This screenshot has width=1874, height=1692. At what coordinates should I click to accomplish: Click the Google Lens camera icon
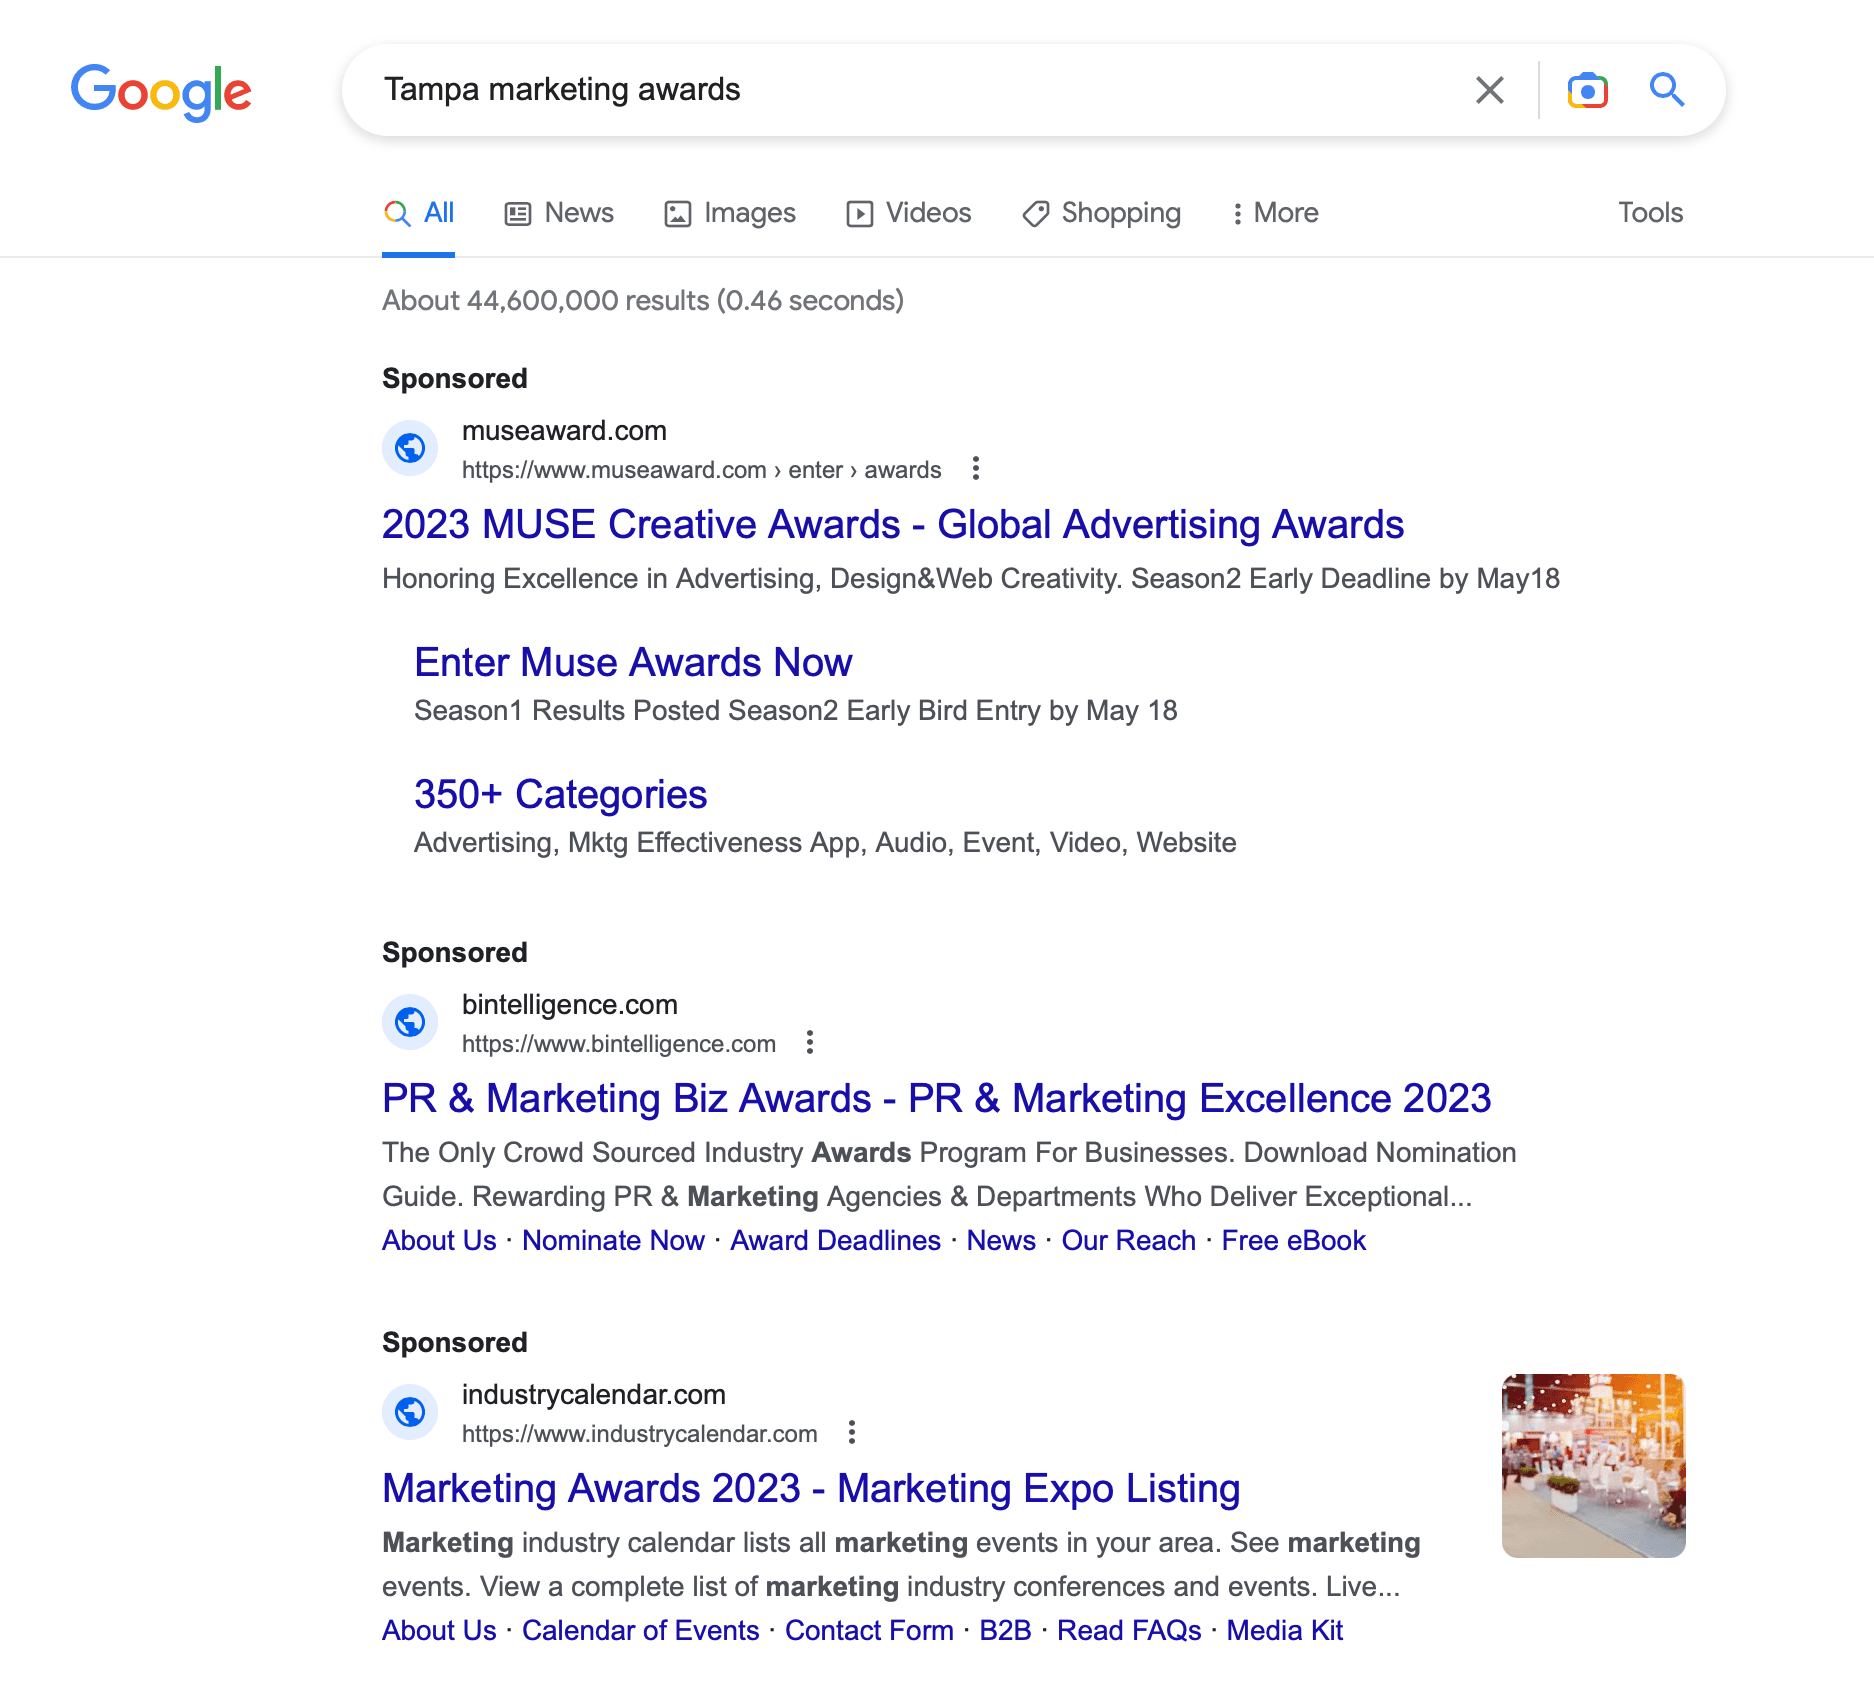pos(1588,90)
